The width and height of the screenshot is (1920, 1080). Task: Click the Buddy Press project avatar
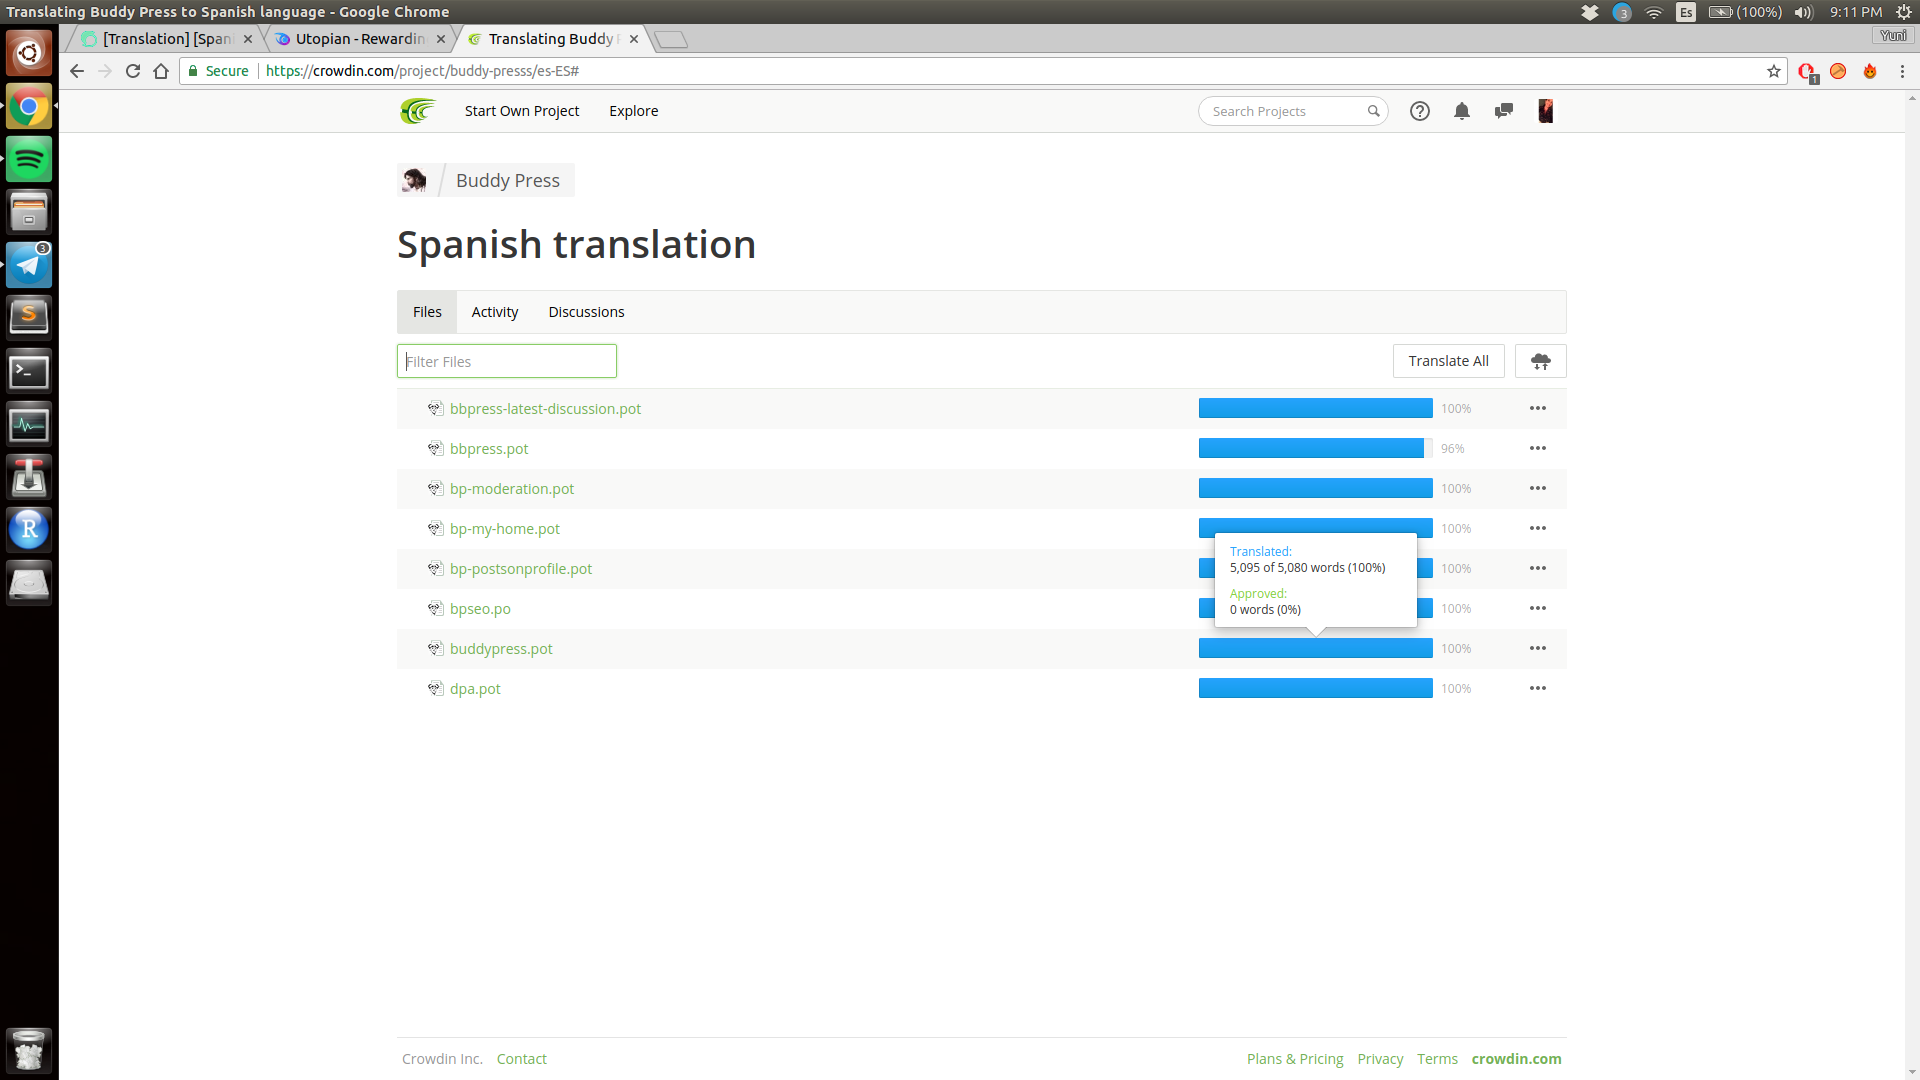tap(414, 180)
